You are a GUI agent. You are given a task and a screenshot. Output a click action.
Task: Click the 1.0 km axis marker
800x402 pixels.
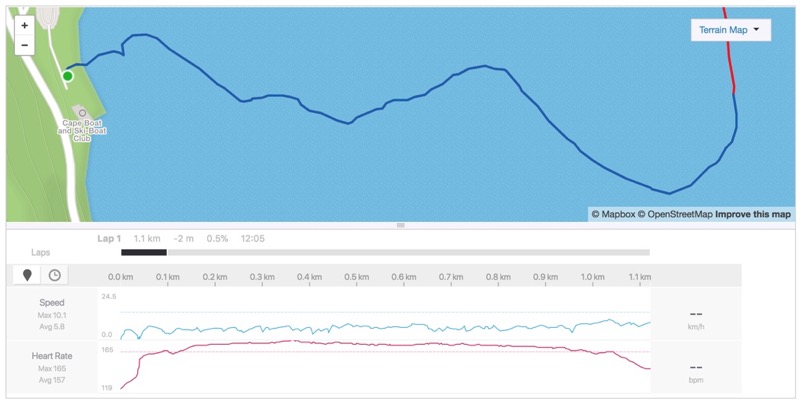pos(592,277)
